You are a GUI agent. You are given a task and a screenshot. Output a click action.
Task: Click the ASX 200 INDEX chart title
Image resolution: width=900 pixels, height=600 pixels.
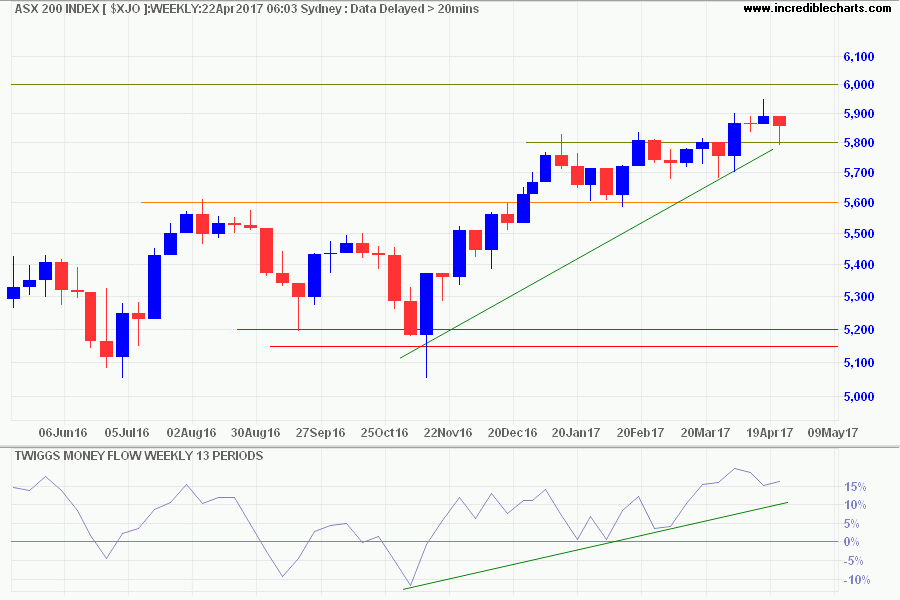(247, 9)
